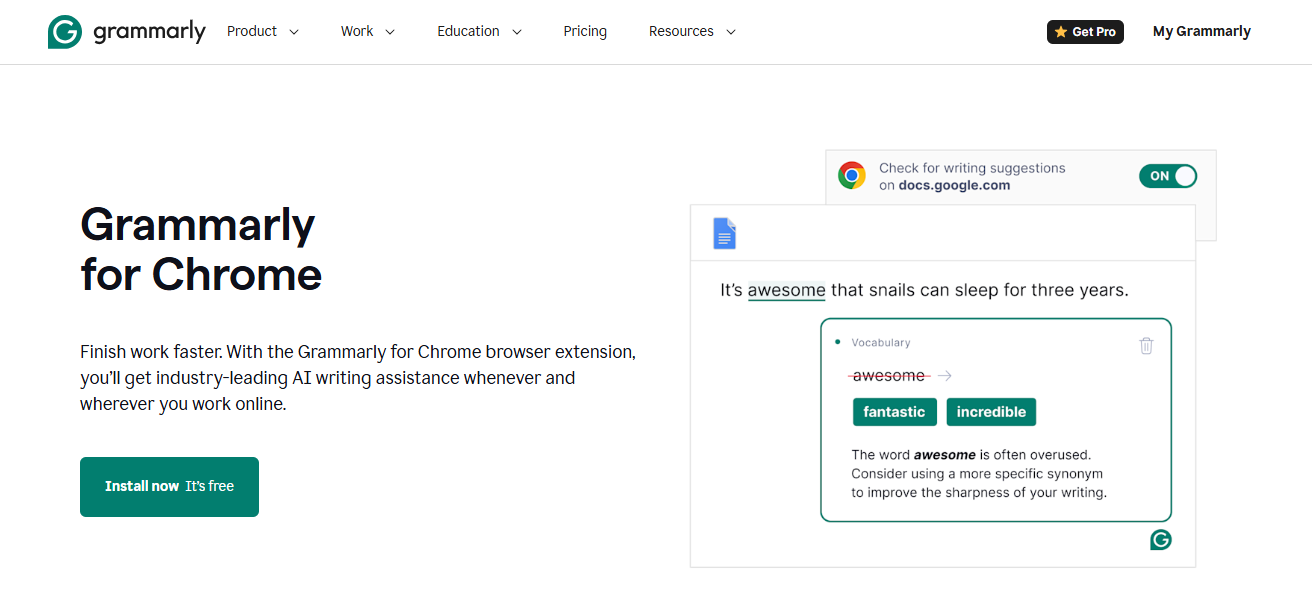Click the docs.google.com text in banner
1312x600 pixels.
[954, 185]
